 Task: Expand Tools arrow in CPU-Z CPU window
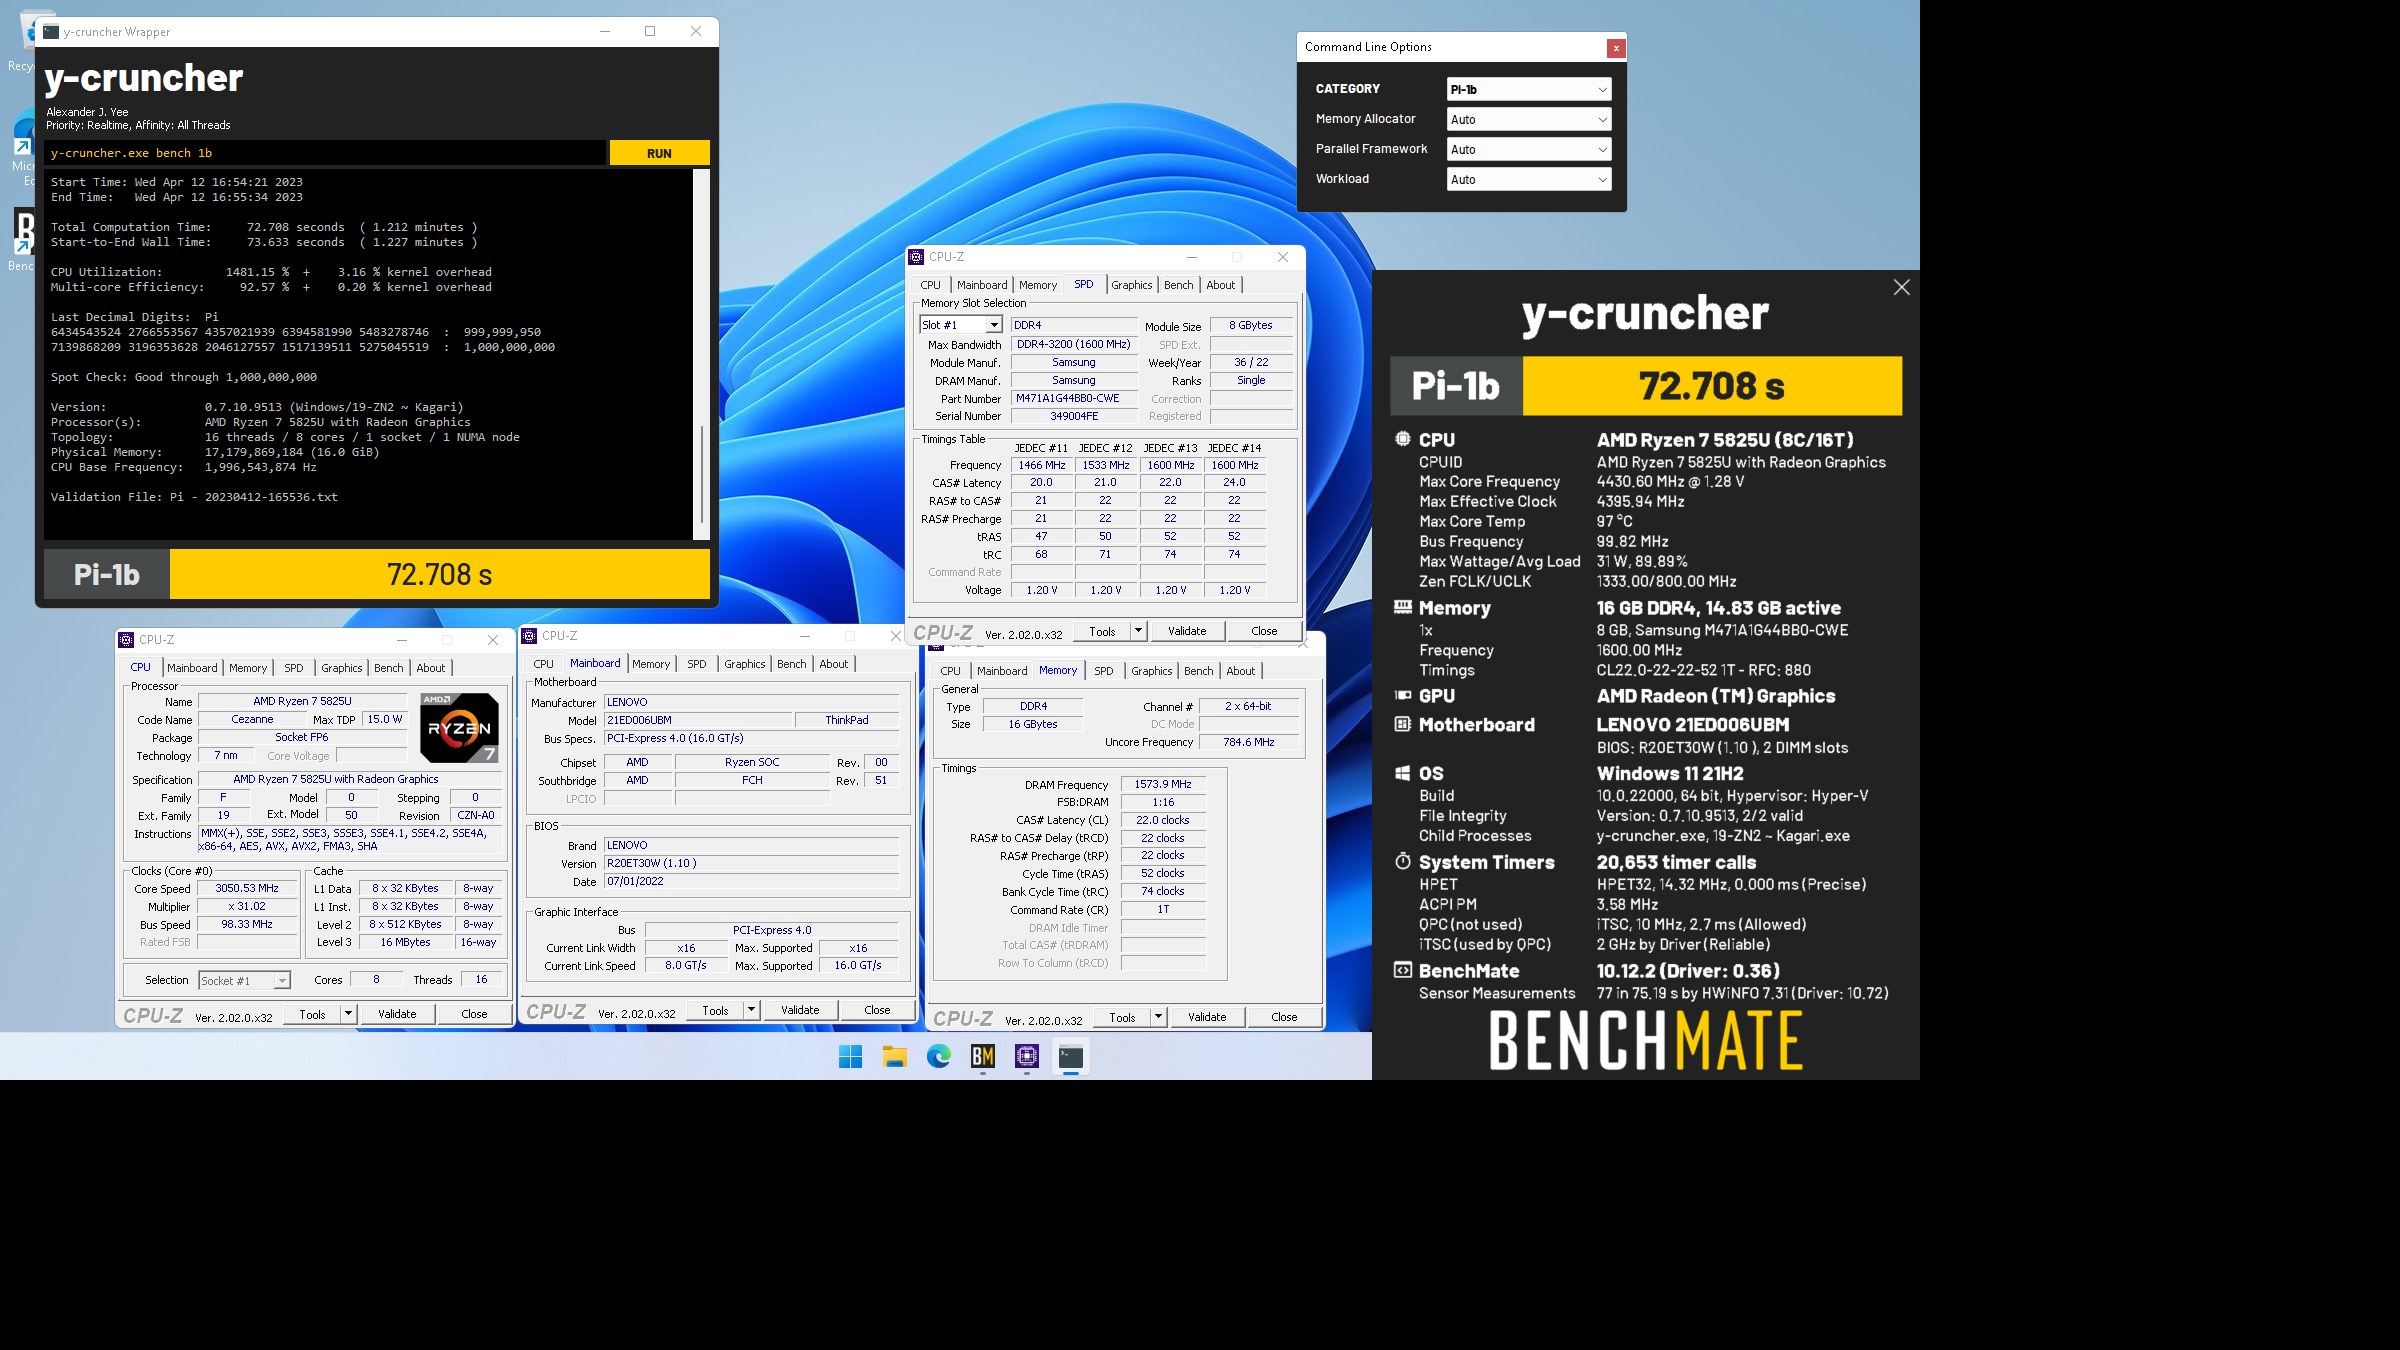click(x=348, y=1014)
